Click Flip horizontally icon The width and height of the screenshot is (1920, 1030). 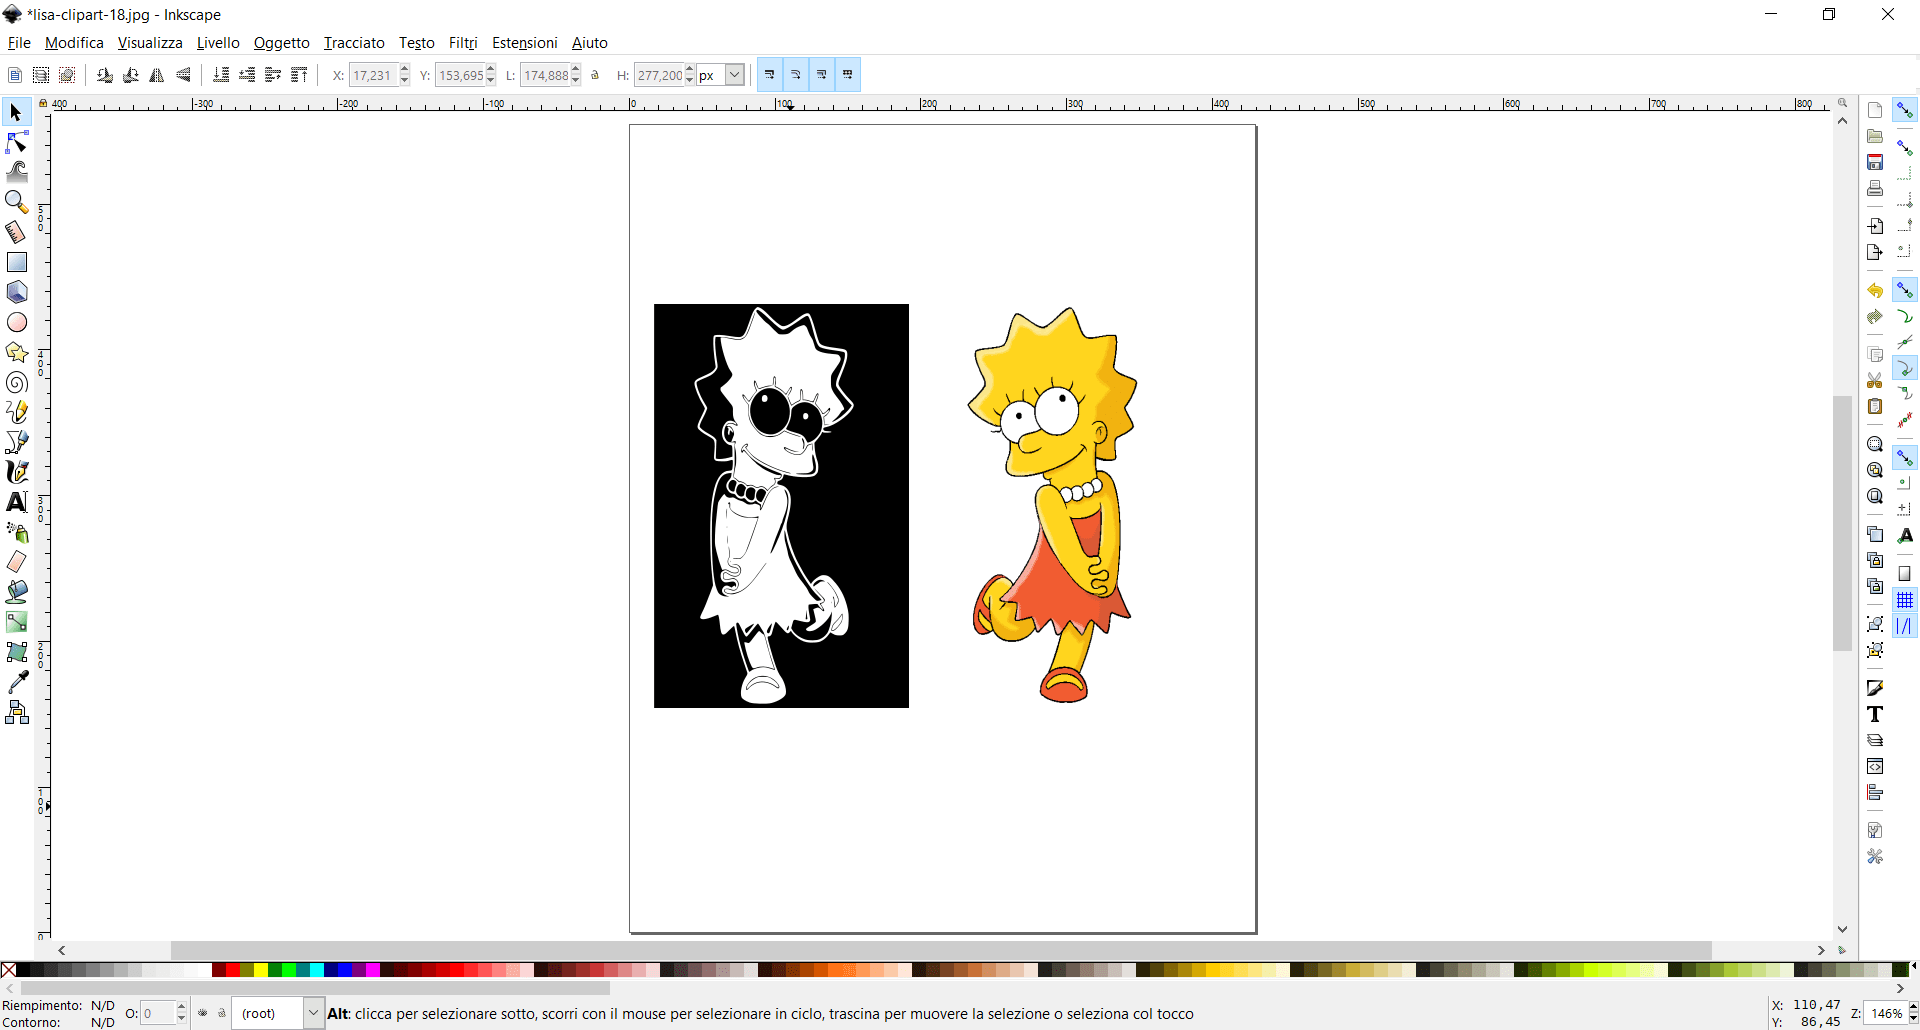(x=157, y=75)
